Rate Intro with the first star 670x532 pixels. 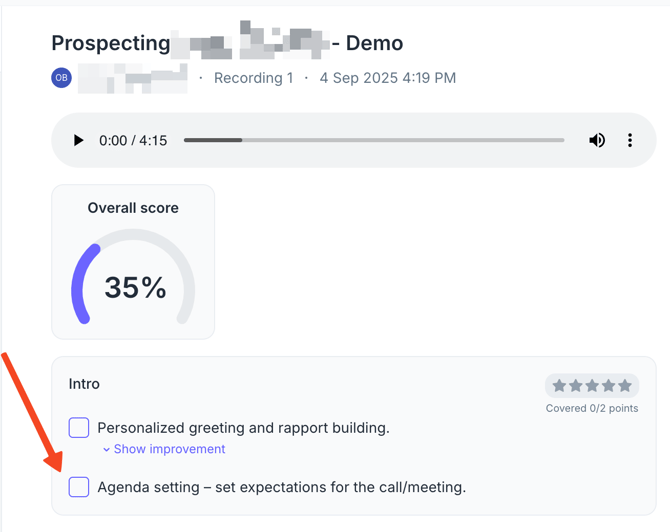pyautogui.click(x=560, y=386)
